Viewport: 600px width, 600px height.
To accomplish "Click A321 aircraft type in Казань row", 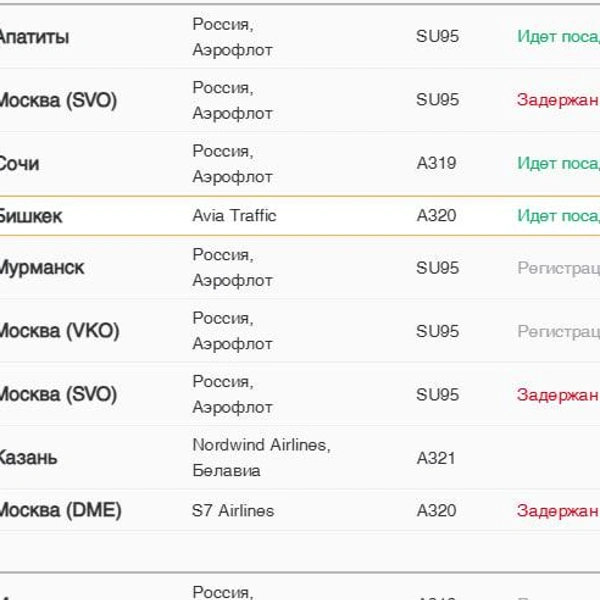I will pos(436,458).
